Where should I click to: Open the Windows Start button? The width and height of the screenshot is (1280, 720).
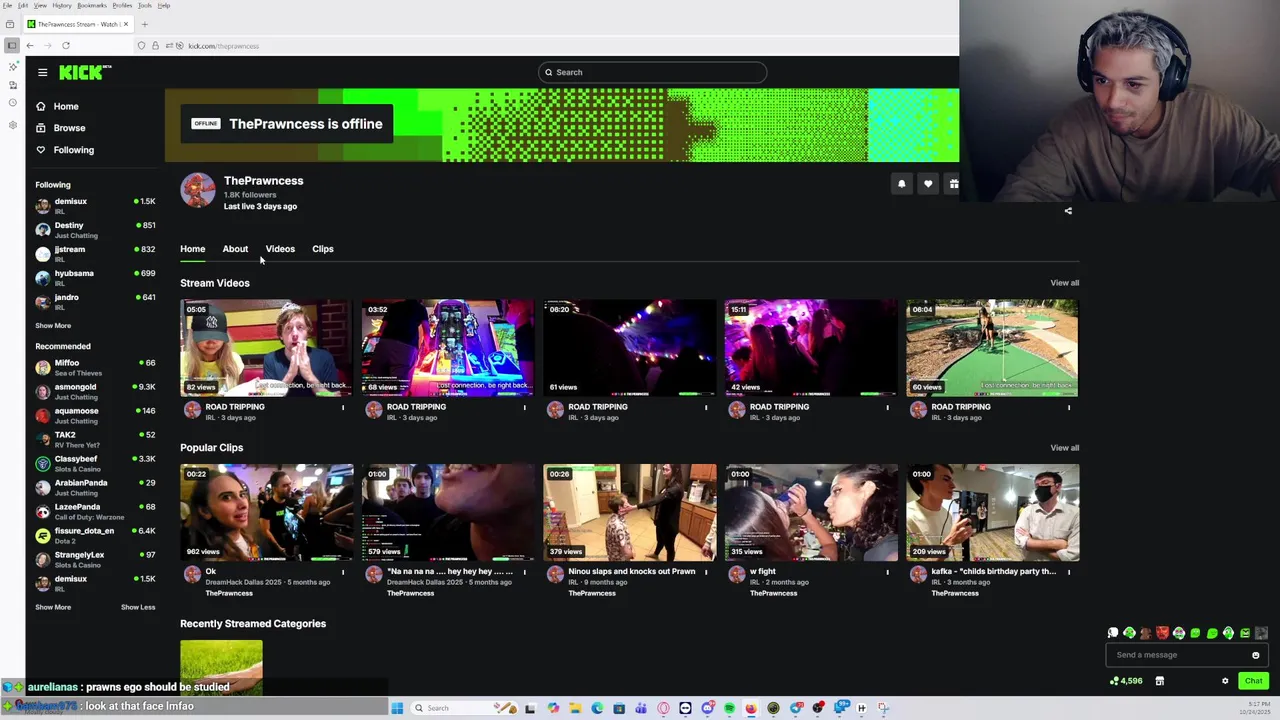click(397, 708)
